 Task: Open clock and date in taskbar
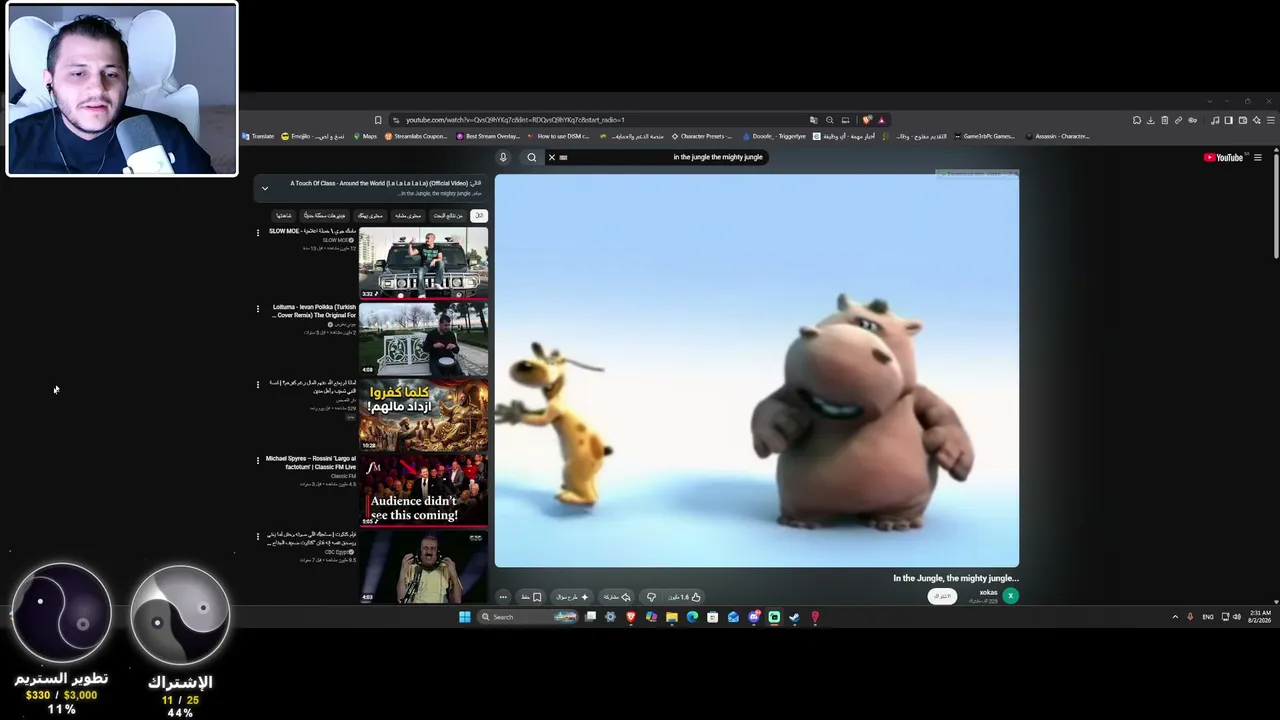coord(1259,617)
